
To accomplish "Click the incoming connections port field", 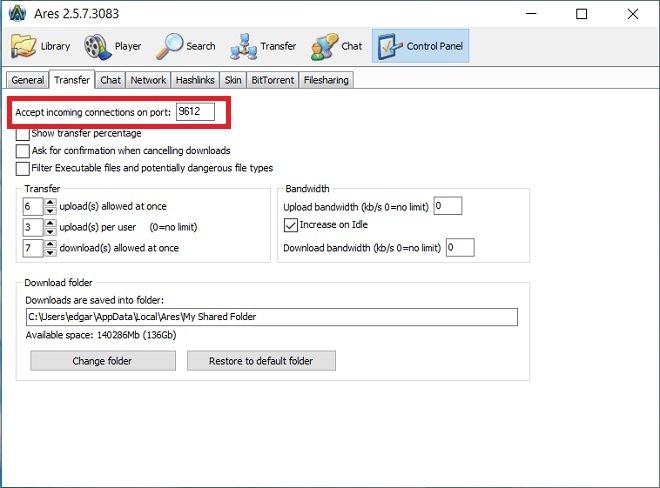I will 195,112.
